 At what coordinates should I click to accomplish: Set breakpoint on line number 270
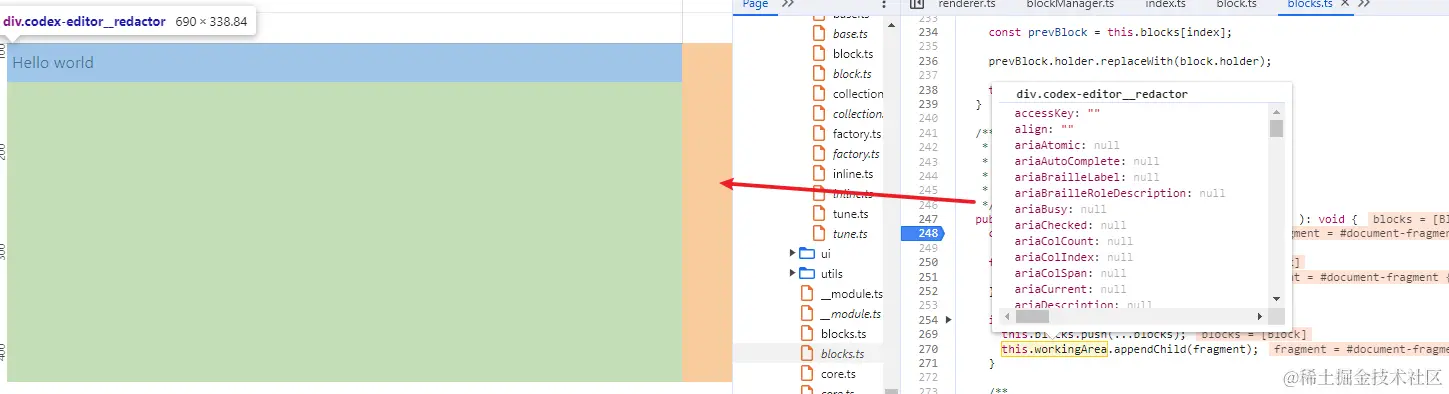tap(929, 349)
